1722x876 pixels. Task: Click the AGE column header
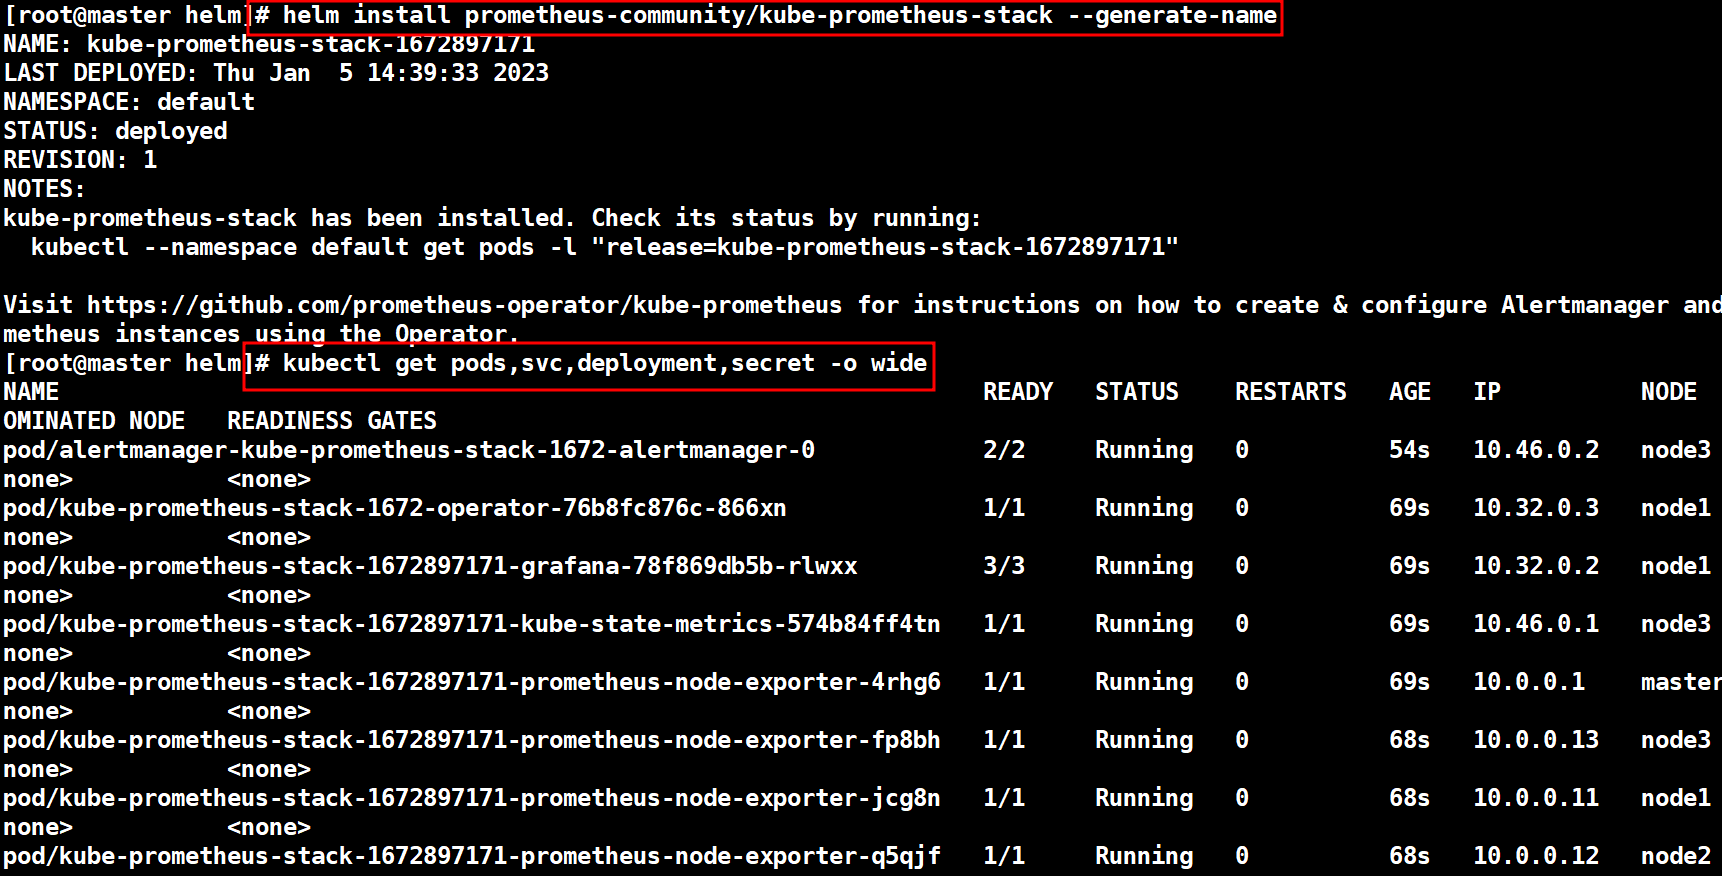coord(1410,392)
